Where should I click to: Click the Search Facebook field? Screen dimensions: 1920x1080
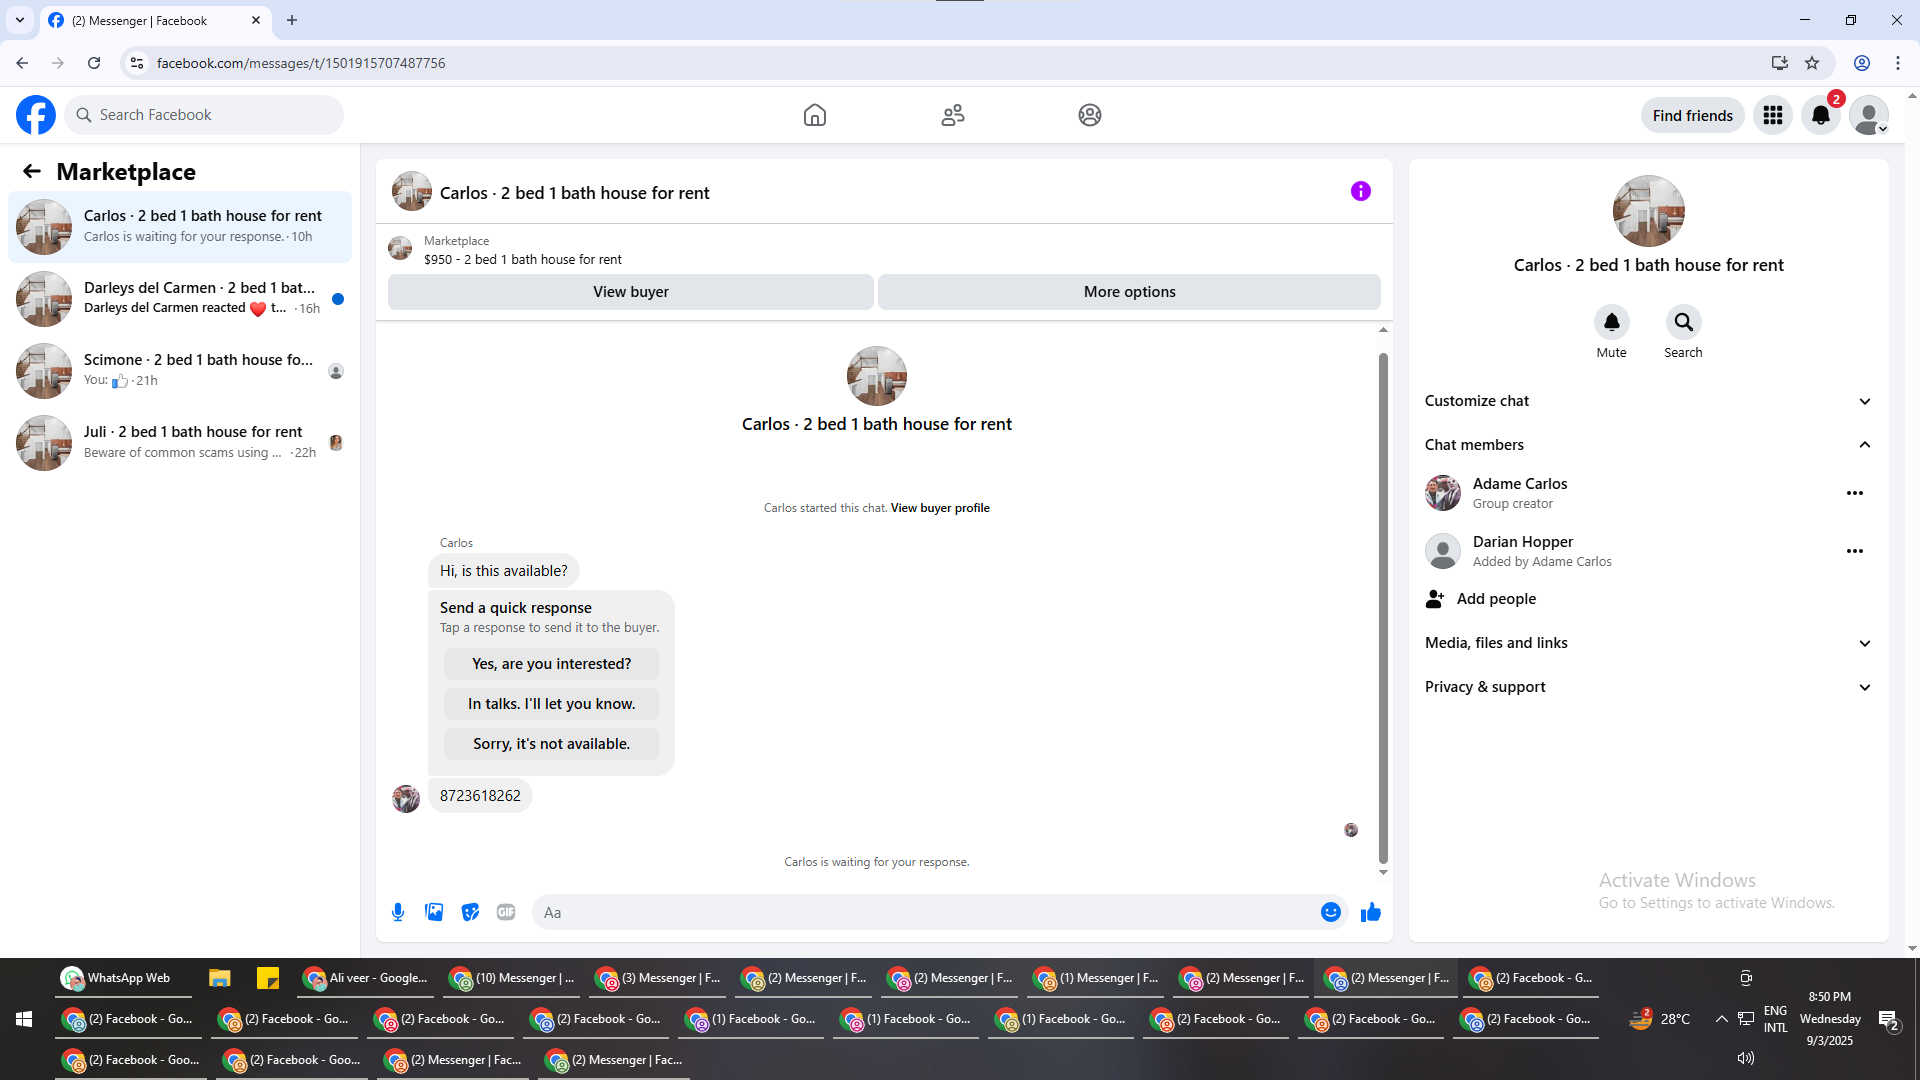pyautogui.click(x=204, y=115)
